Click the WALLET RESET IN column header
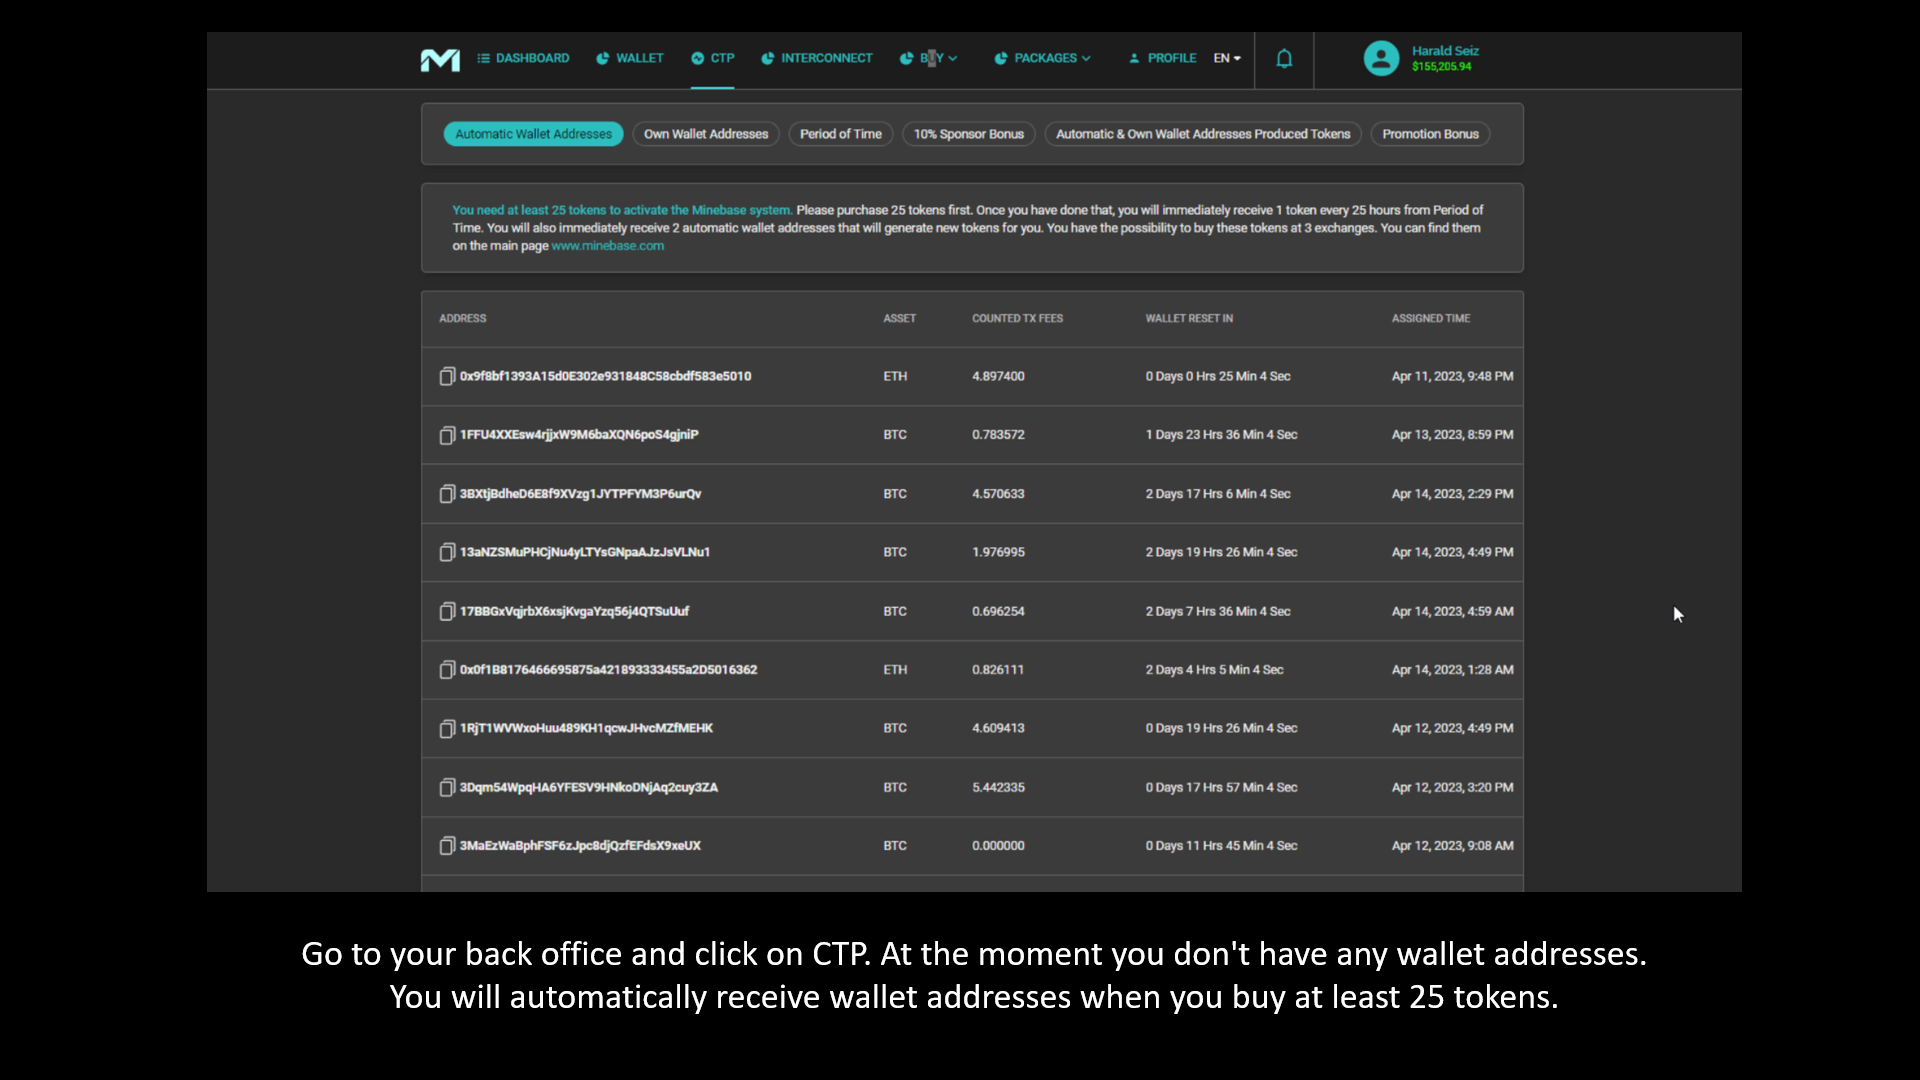Screen dimensions: 1920x1080 click(1189, 318)
